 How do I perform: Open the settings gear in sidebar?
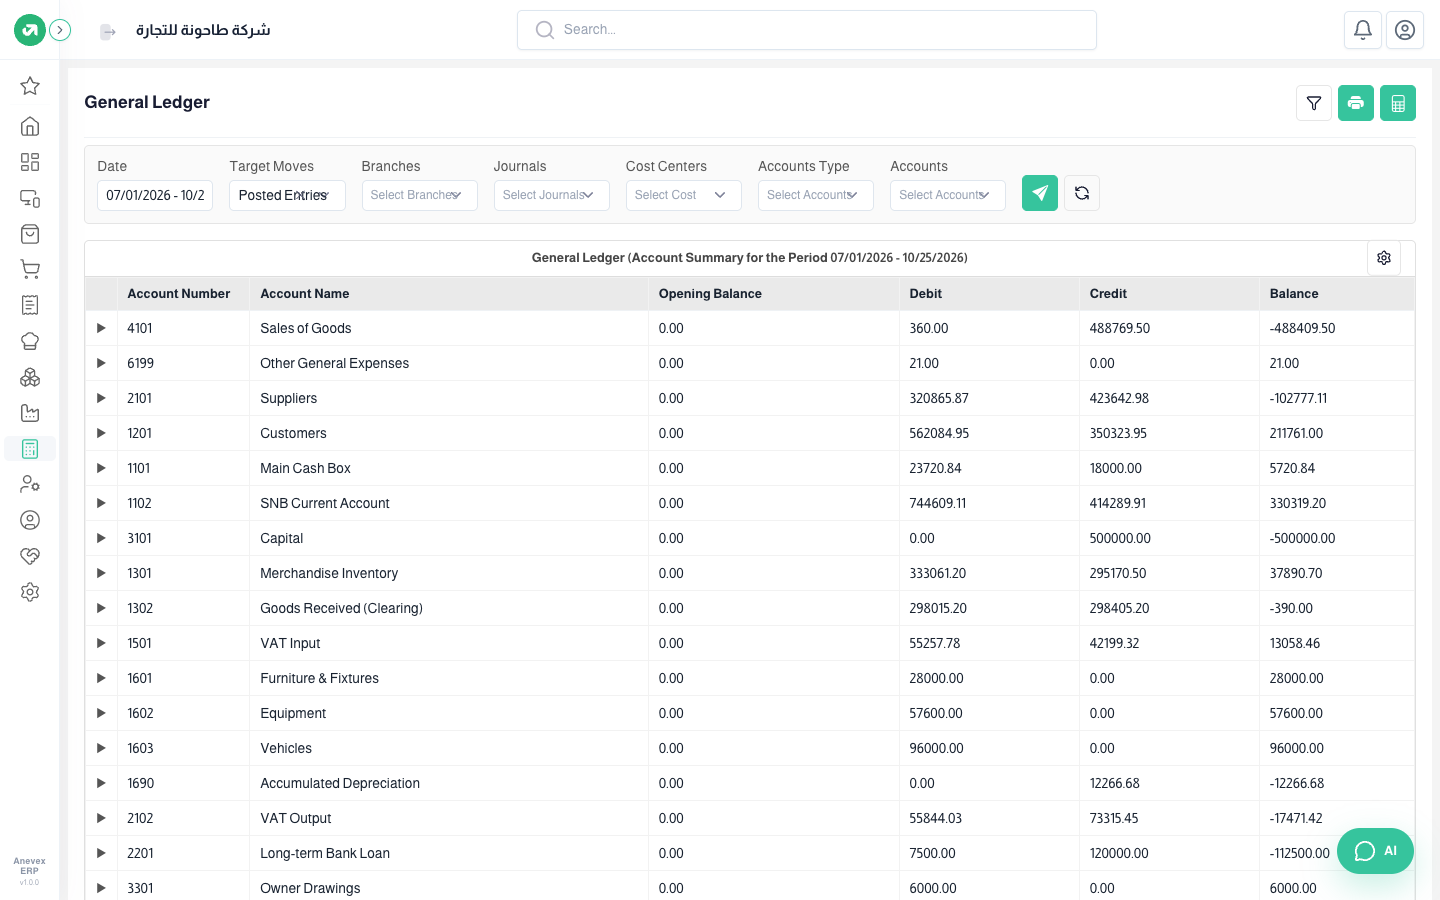[30, 592]
